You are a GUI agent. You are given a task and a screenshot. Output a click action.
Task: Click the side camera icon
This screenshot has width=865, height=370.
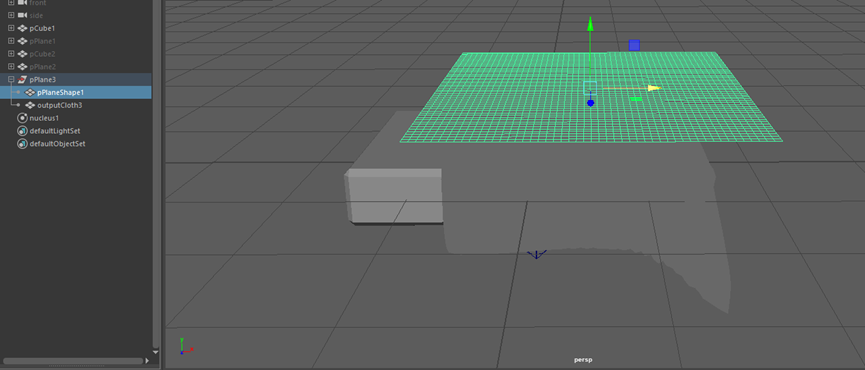click(x=23, y=15)
